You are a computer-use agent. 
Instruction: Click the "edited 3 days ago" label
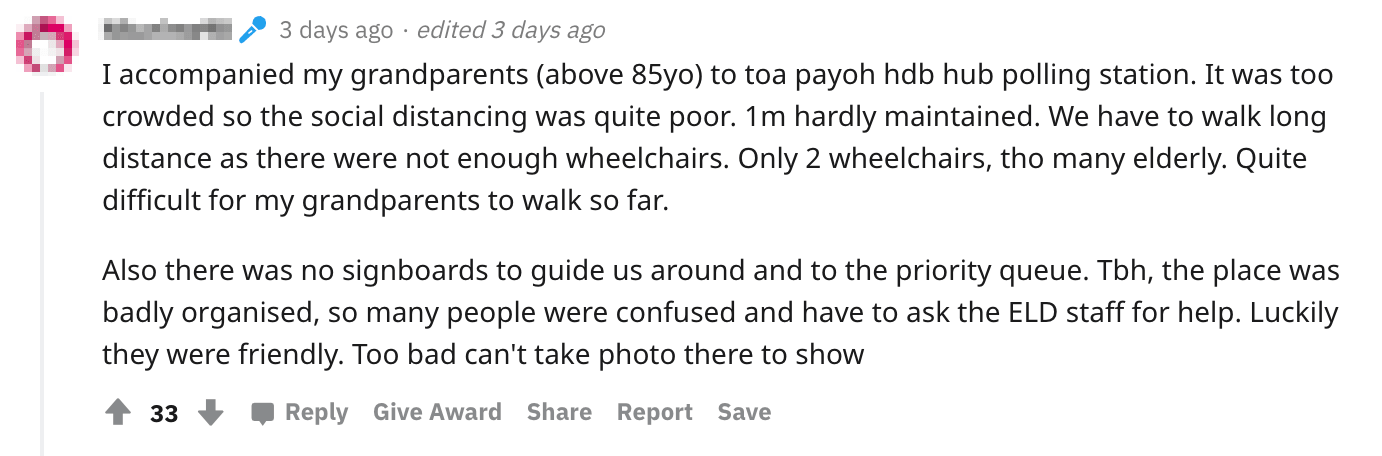click(x=510, y=30)
